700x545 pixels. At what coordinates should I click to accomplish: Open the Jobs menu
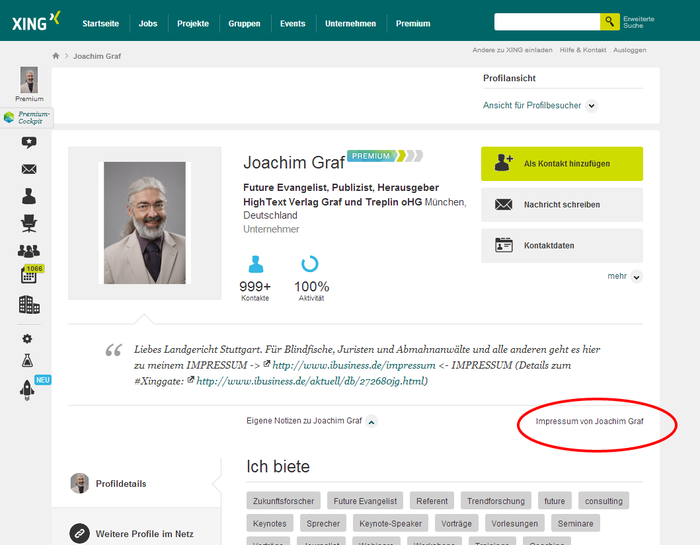click(148, 24)
